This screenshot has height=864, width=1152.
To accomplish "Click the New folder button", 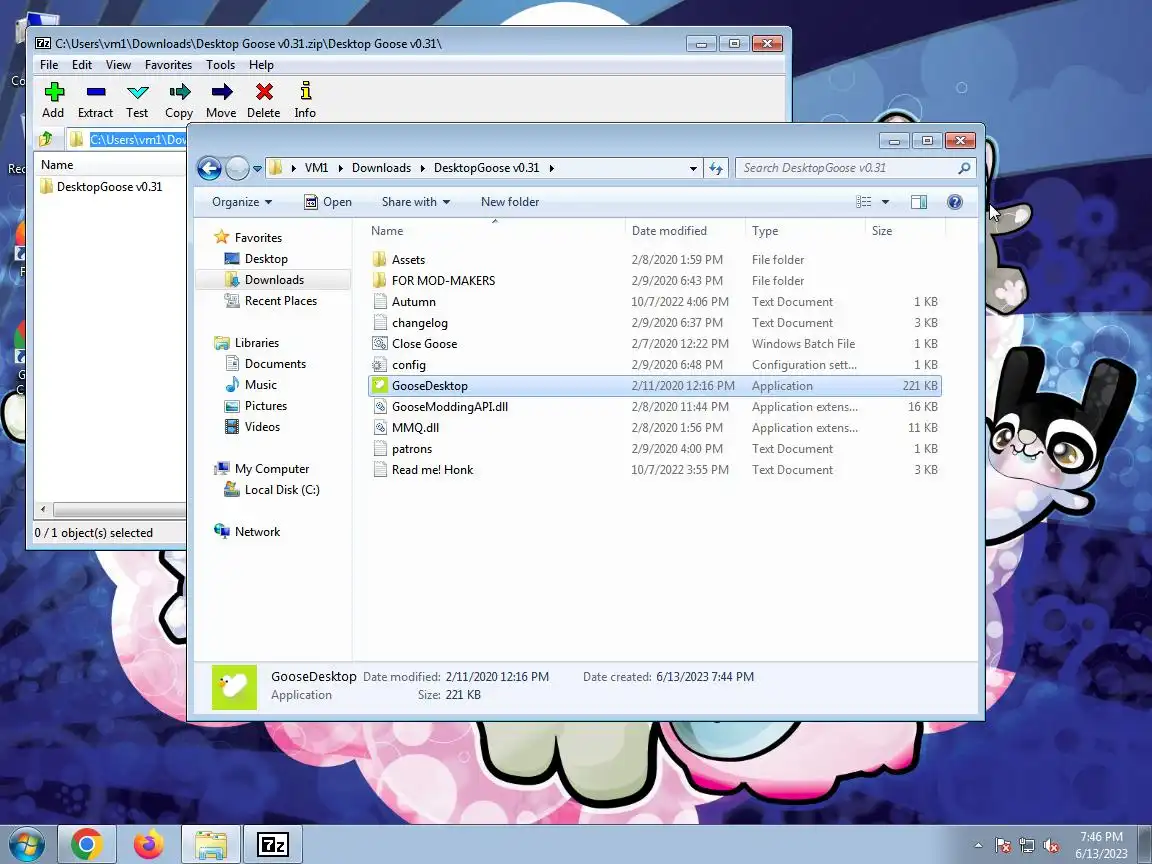I will [x=510, y=202].
